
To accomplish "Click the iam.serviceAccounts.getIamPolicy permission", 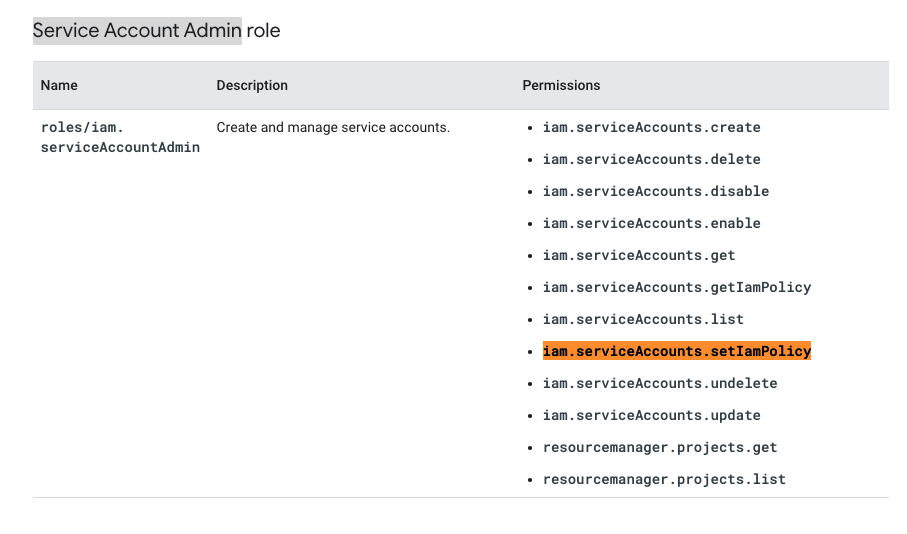I will [676, 288].
